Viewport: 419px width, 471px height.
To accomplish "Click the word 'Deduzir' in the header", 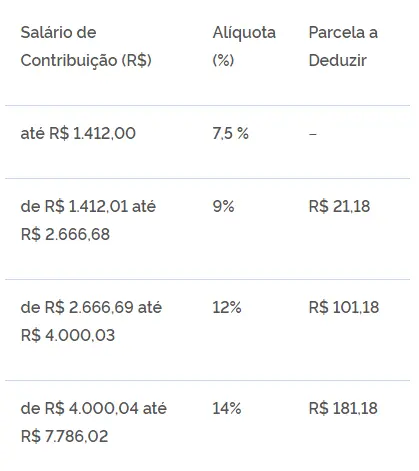I will click(338, 60).
